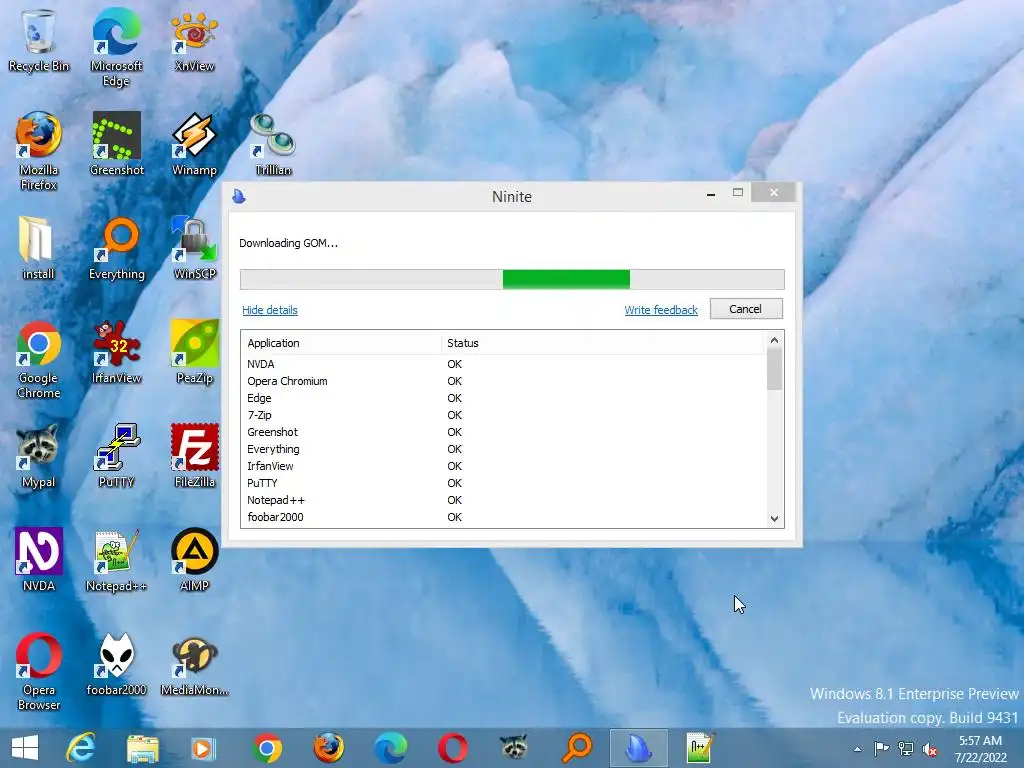The image size is (1024, 768).
Task: Select the FileZilla desktop icon
Action: 194,456
